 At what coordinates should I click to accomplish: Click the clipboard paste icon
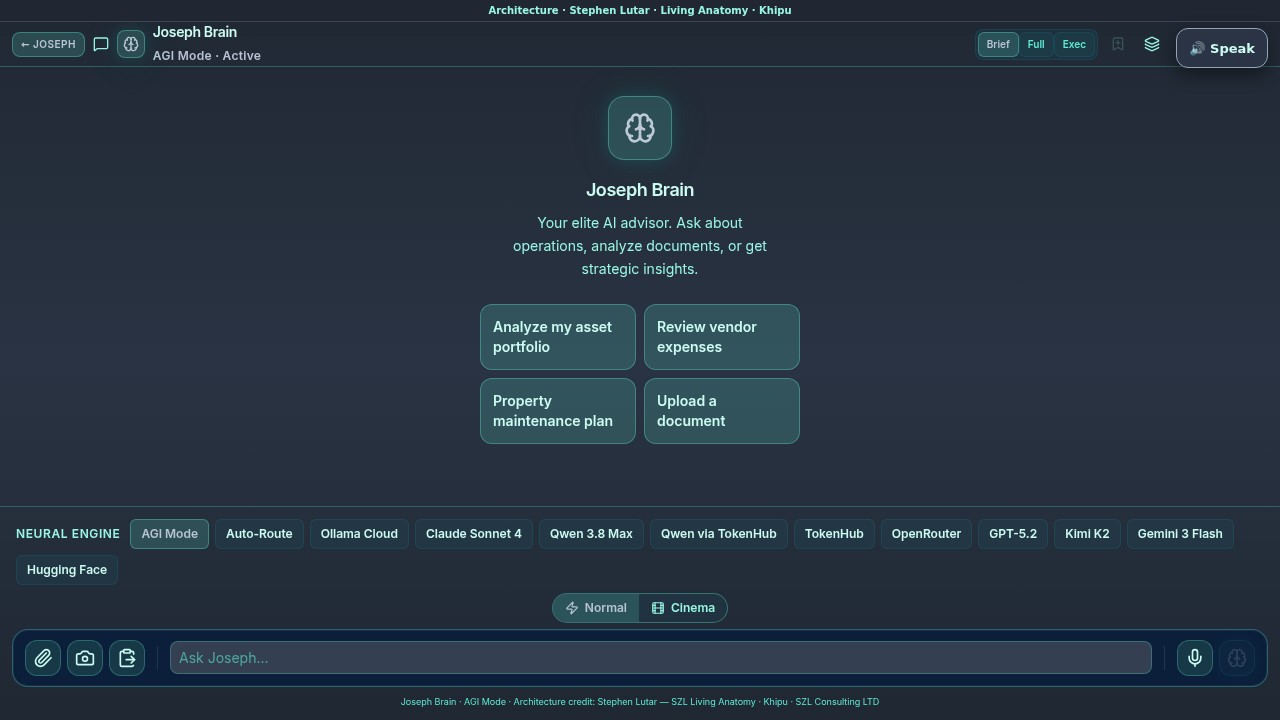(127, 658)
